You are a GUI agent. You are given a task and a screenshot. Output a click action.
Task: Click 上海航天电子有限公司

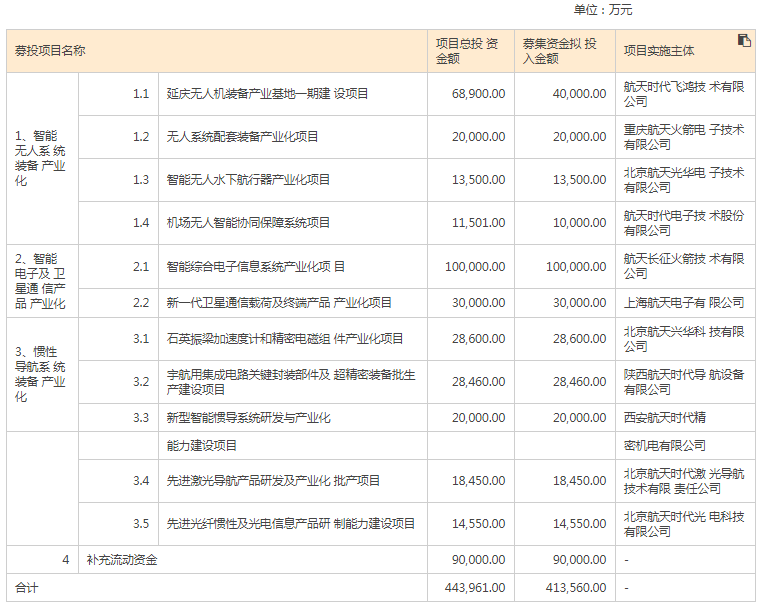pyautogui.click(x=684, y=303)
